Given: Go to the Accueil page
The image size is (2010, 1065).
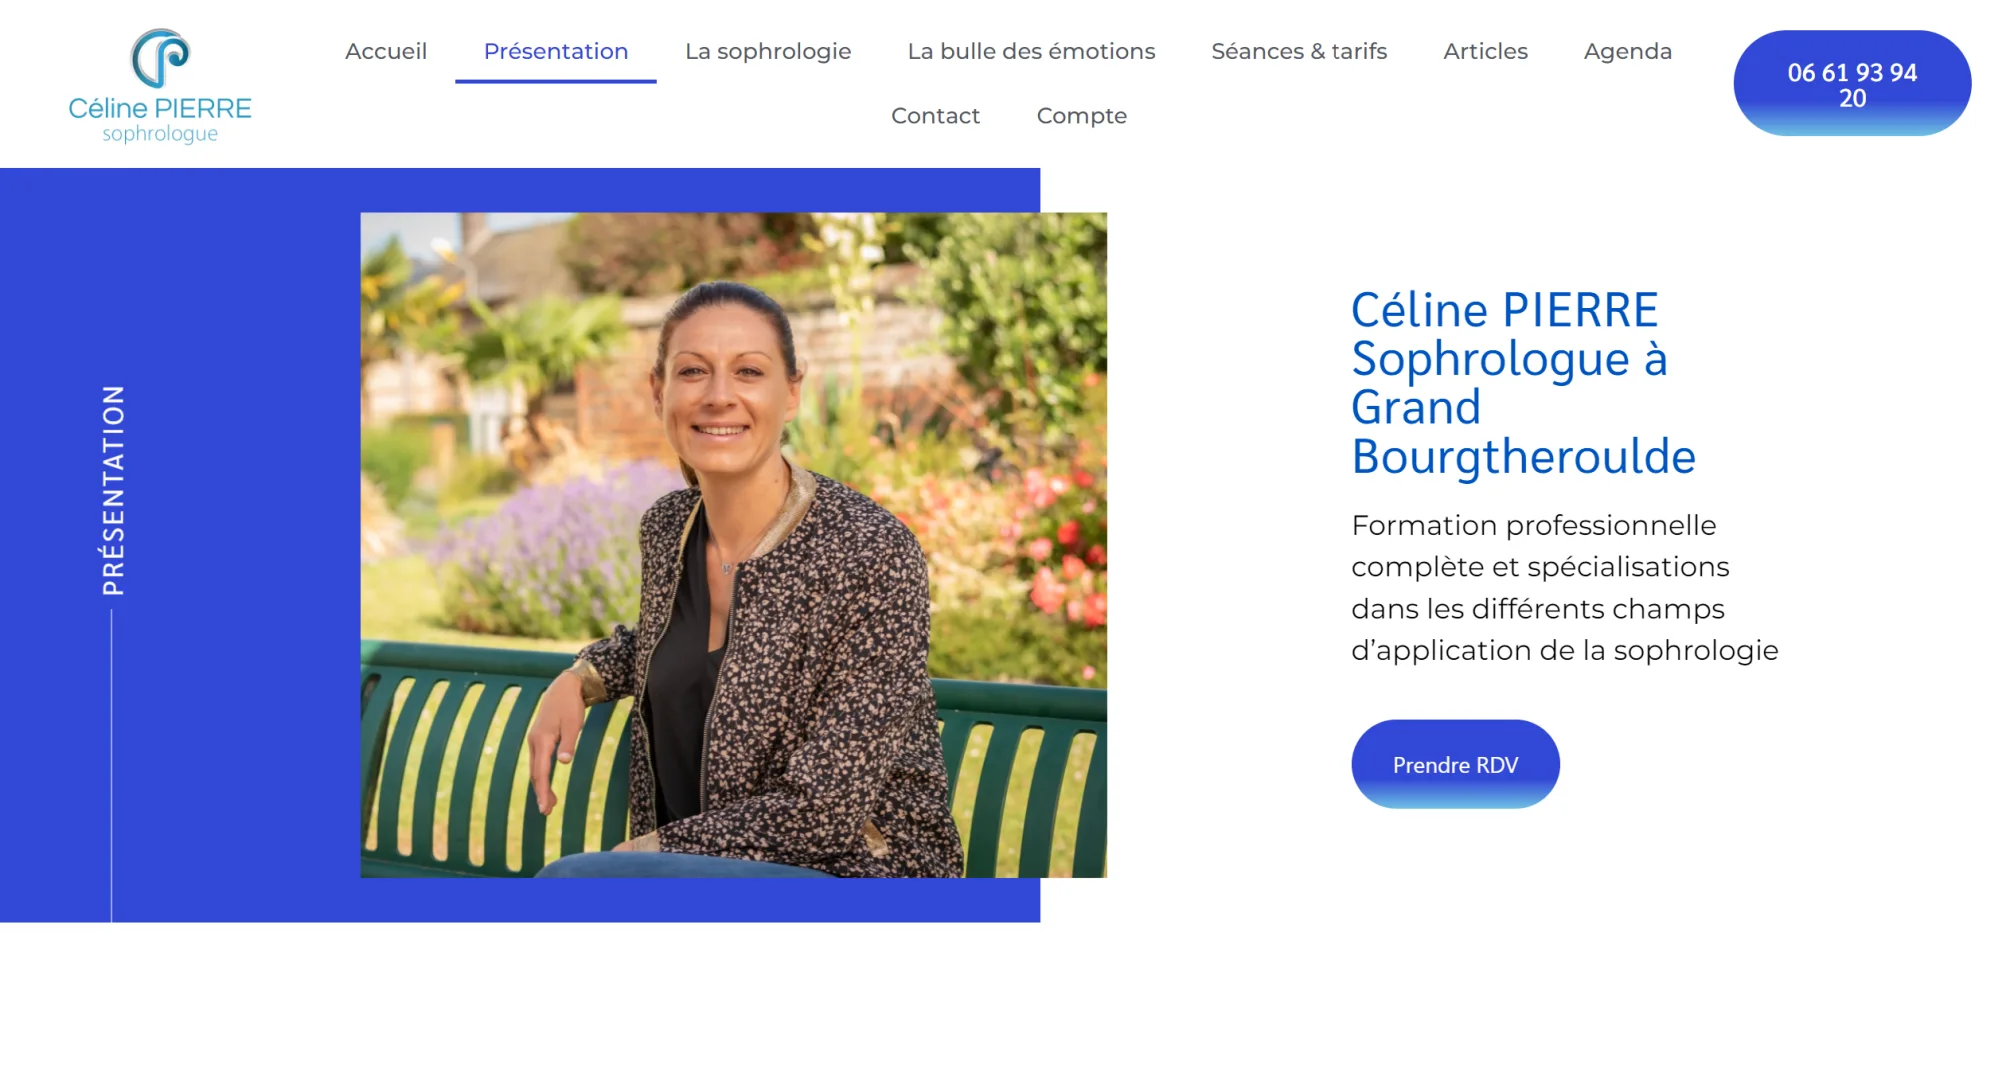Looking at the screenshot, I should click(386, 51).
